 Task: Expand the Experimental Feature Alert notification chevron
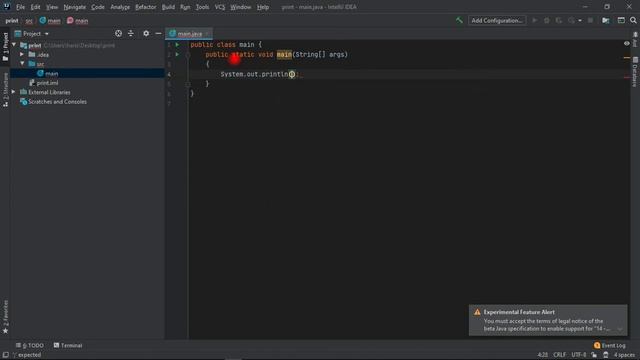click(x=620, y=329)
